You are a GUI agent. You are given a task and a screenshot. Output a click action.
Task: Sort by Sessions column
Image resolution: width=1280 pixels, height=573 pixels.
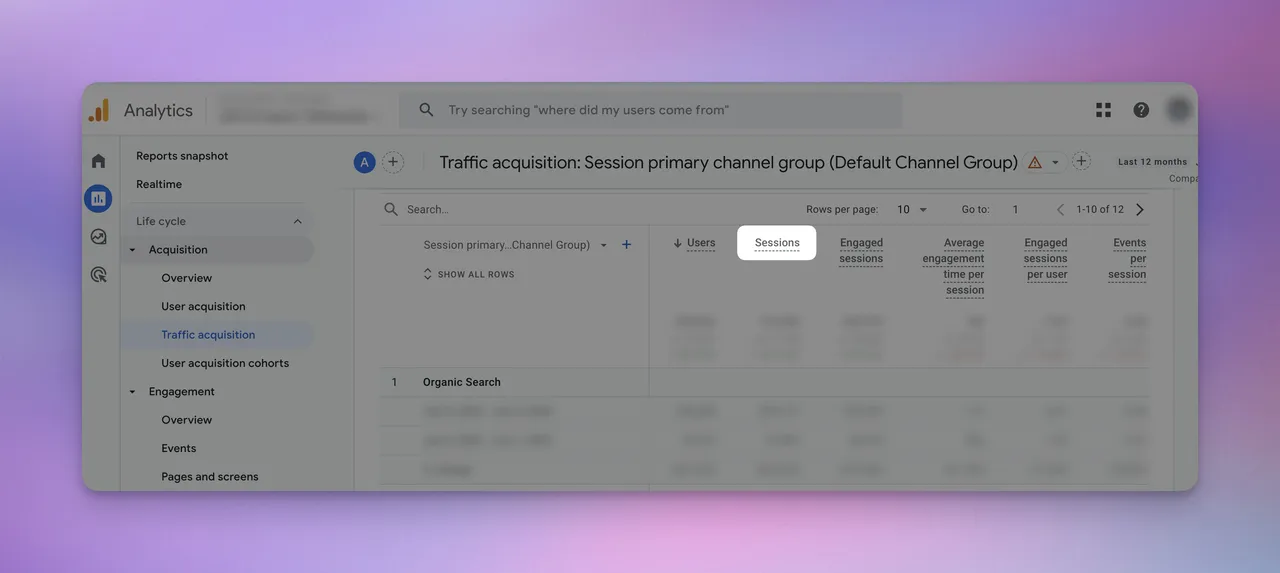coord(777,243)
